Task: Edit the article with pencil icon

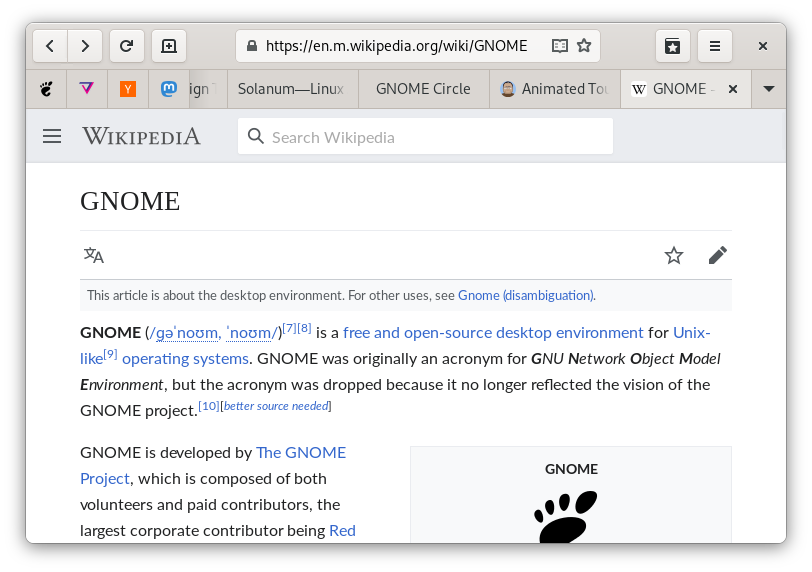Action: pos(718,255)
